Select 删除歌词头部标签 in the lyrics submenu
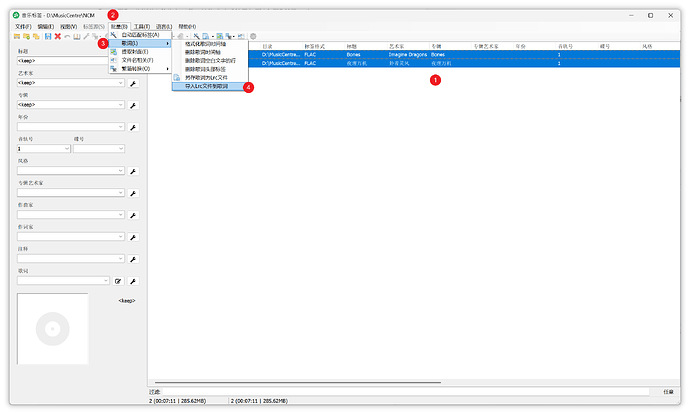 coord(209,69)
